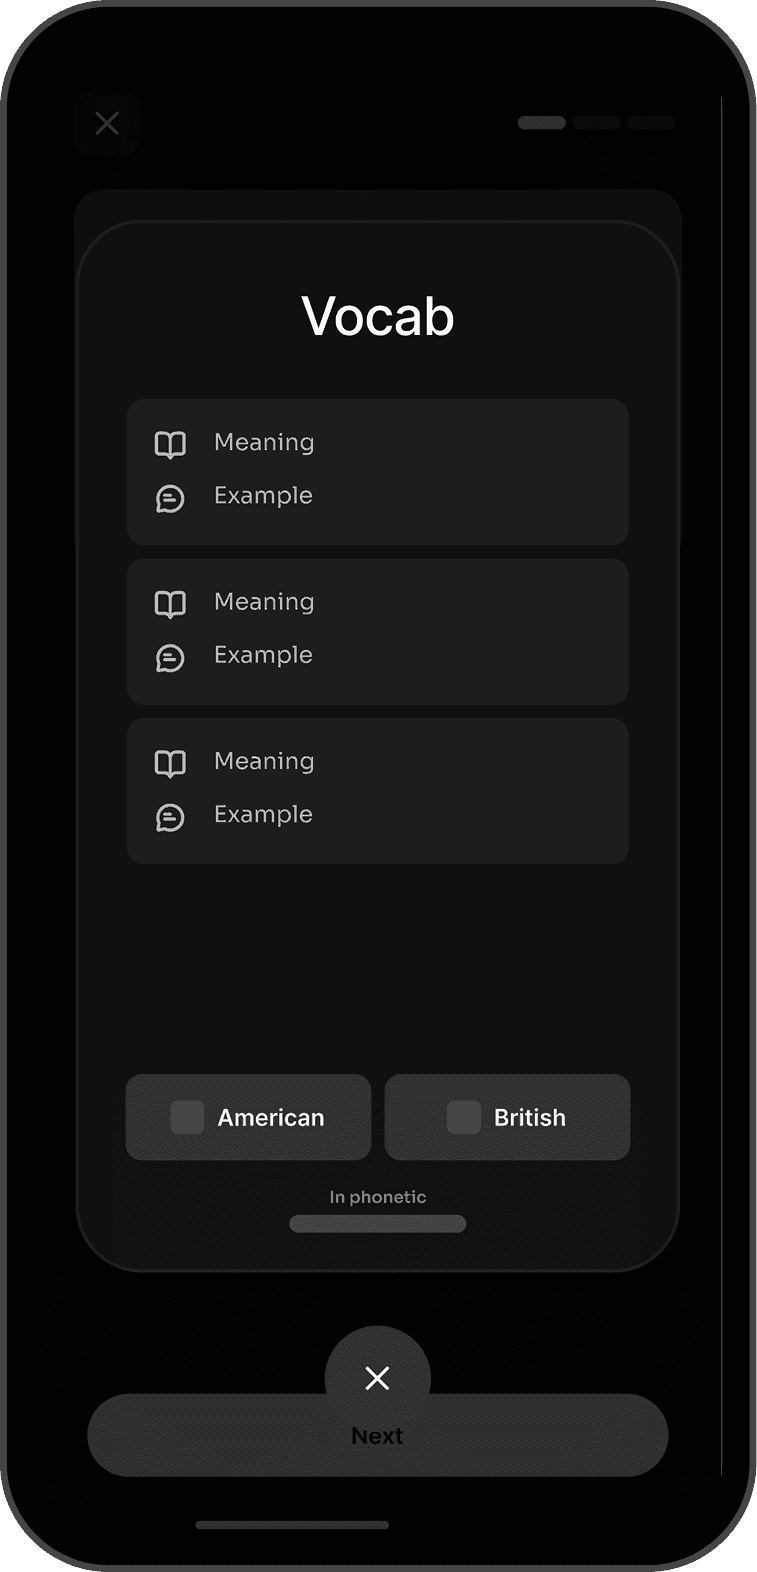
Task: Select the American button label
Action: [271, 1117]
